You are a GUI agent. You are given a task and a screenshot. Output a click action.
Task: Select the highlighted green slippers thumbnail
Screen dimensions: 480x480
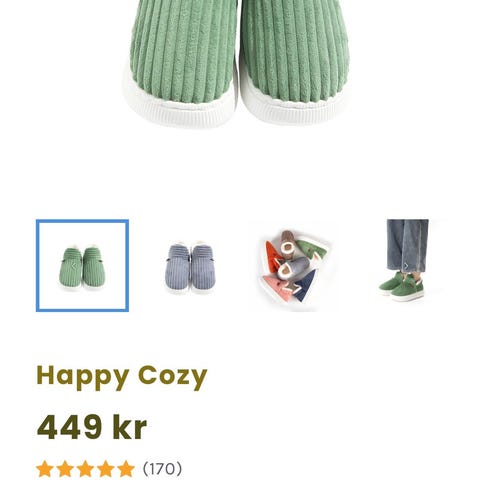coord(82,266)
